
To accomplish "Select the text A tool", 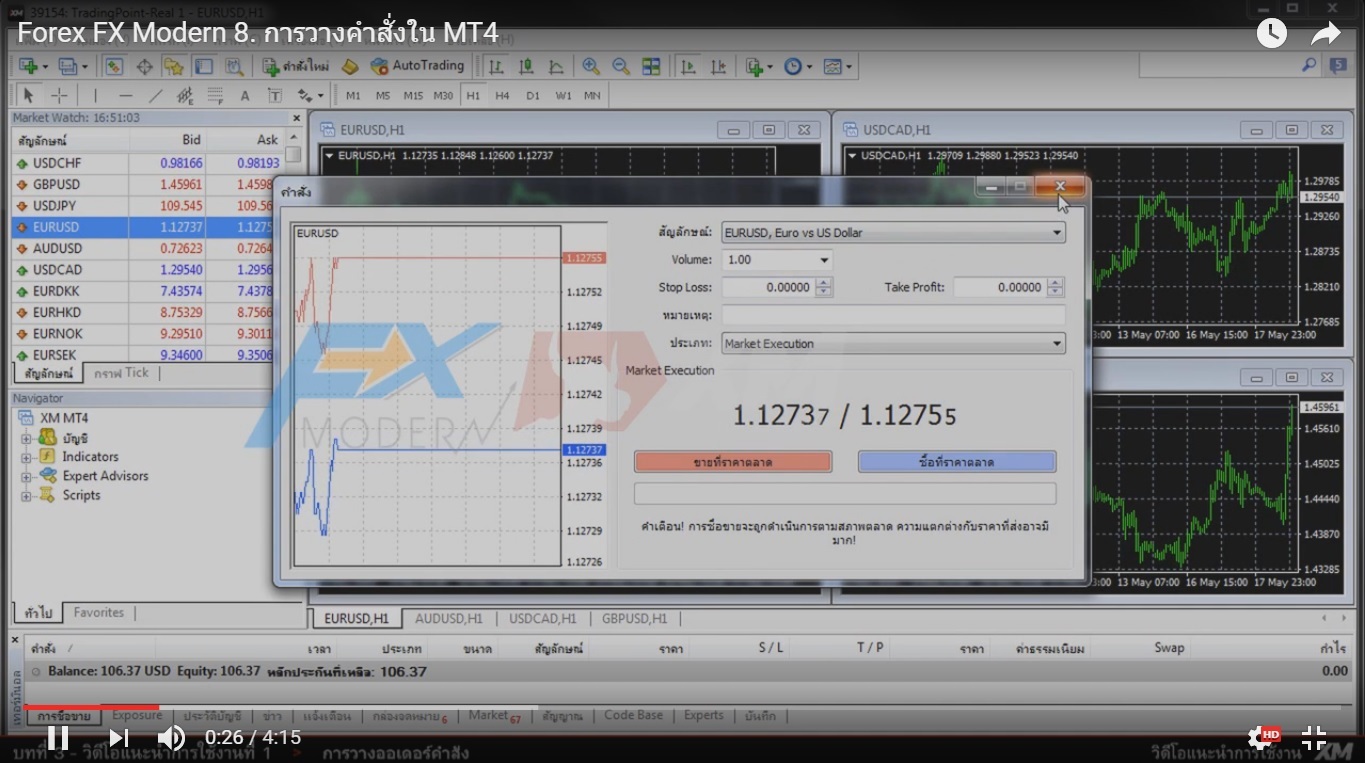I will pyautogui.click(x=245, y=96).
